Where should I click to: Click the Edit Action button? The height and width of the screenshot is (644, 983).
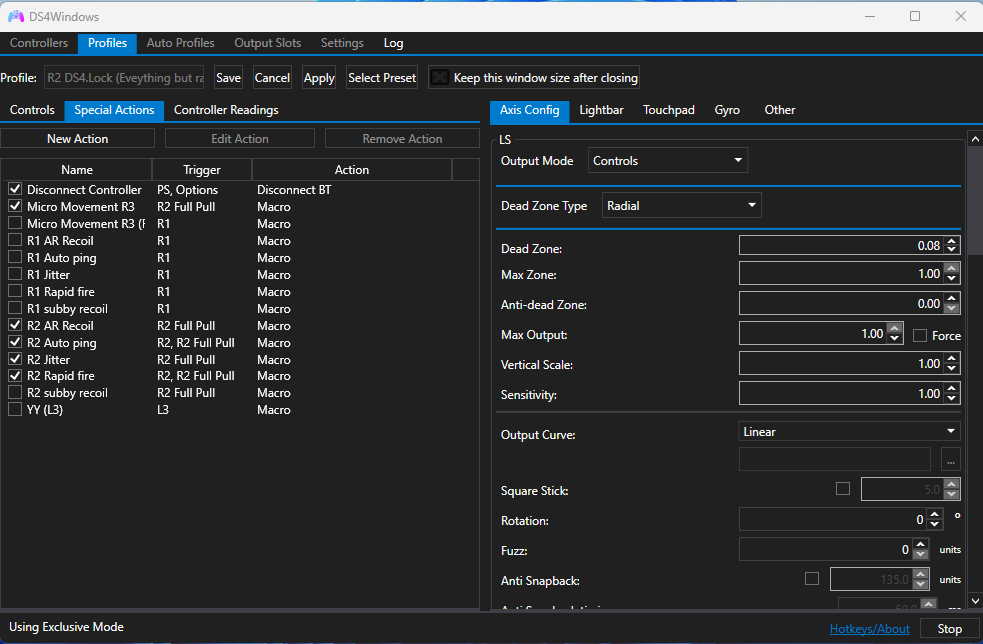240,139
